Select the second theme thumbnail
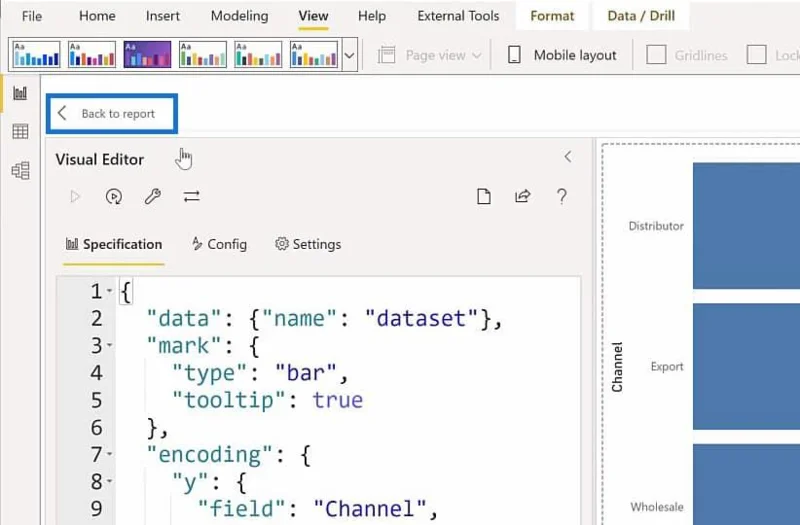 pyautogui.click(x=92, y=55)
